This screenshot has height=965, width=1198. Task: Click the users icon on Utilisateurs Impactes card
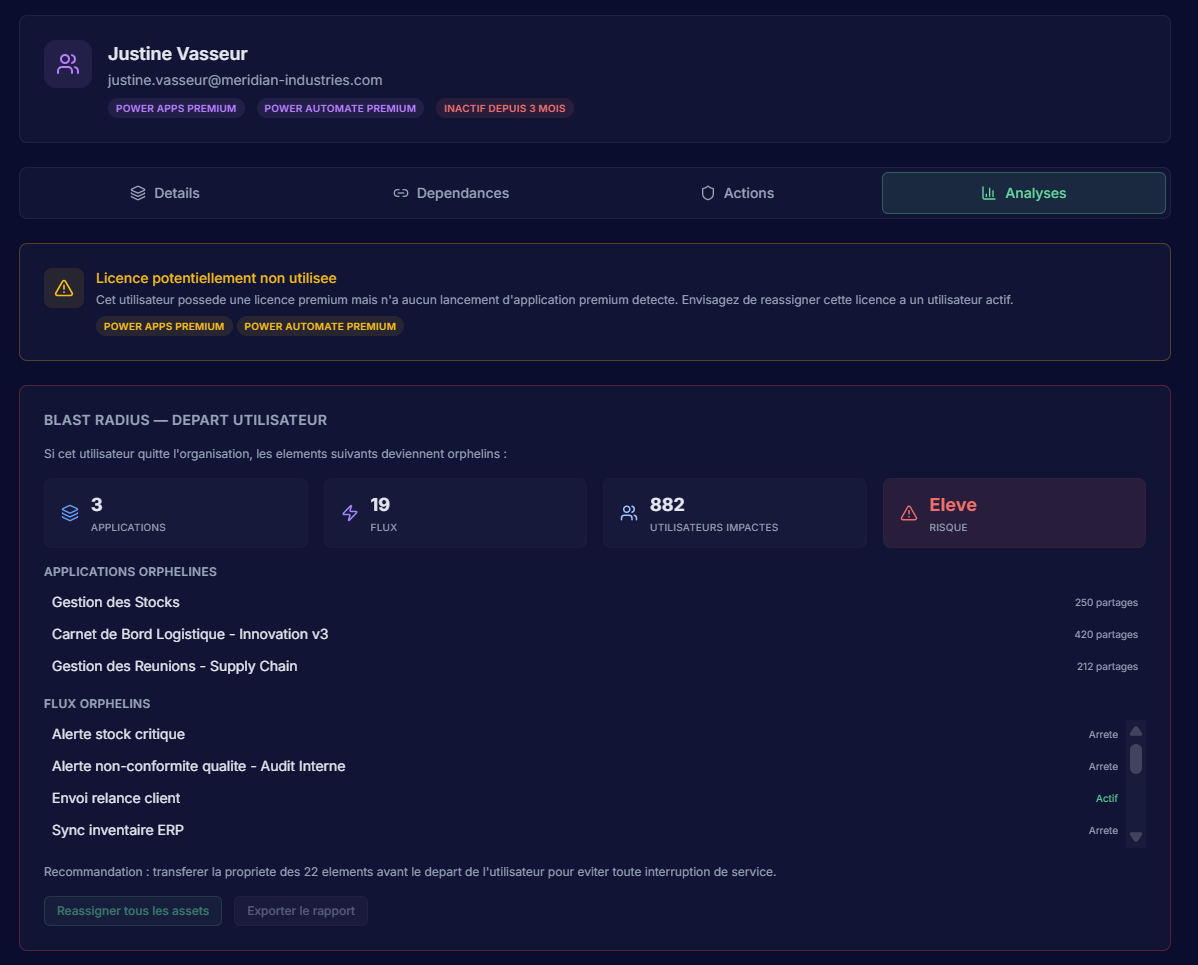pyautogui.click(x=628, y=512)
